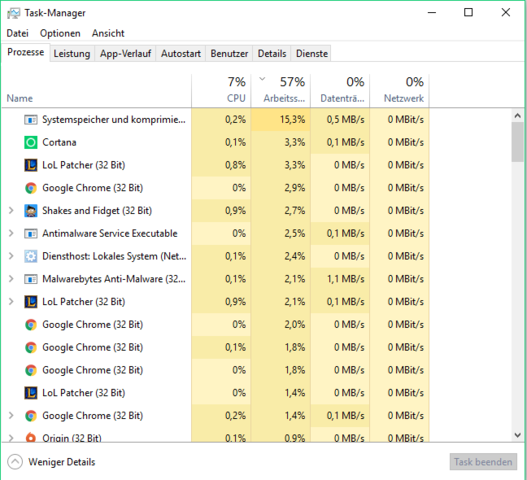Click LoL Patcher icon in 1,4% memory row
The width and height of the screenshot is (527, 480).
(31, 393)
